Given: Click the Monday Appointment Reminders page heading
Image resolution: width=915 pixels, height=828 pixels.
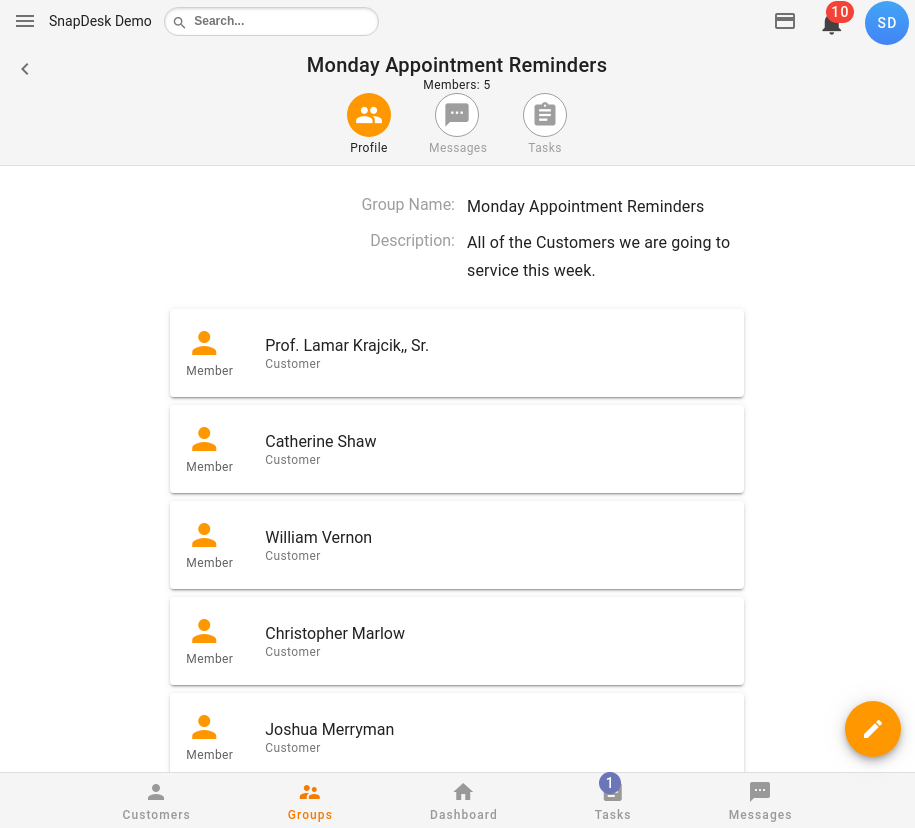Looking at the screenshot, I should [x=457, y=65].
